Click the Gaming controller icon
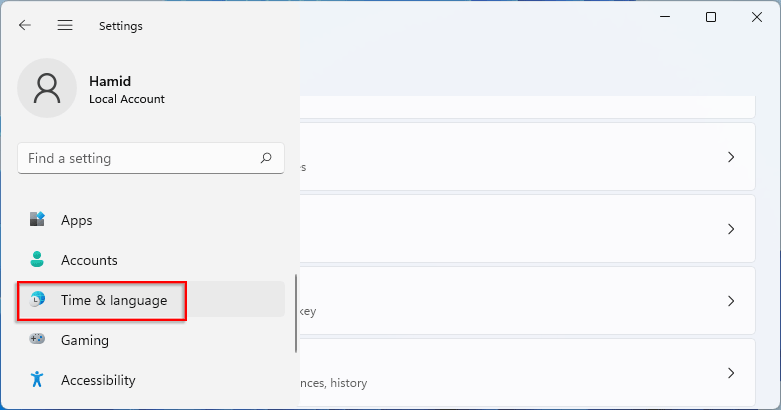Viewport: 781px width, 410px height. (x=38, y=340)
